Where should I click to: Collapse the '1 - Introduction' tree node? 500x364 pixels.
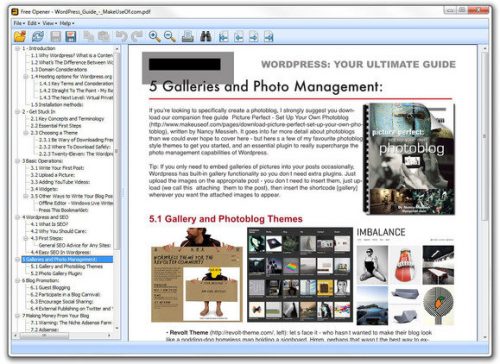tap(17, 49)
